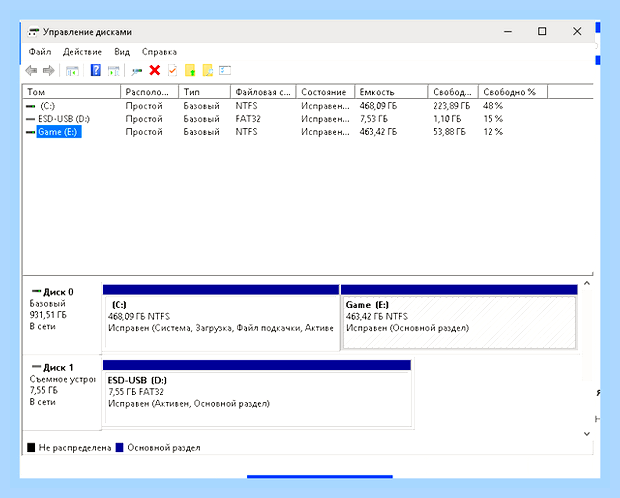
Task: Select the ESD-USB (D:) partition block
Action: [257, 394]
